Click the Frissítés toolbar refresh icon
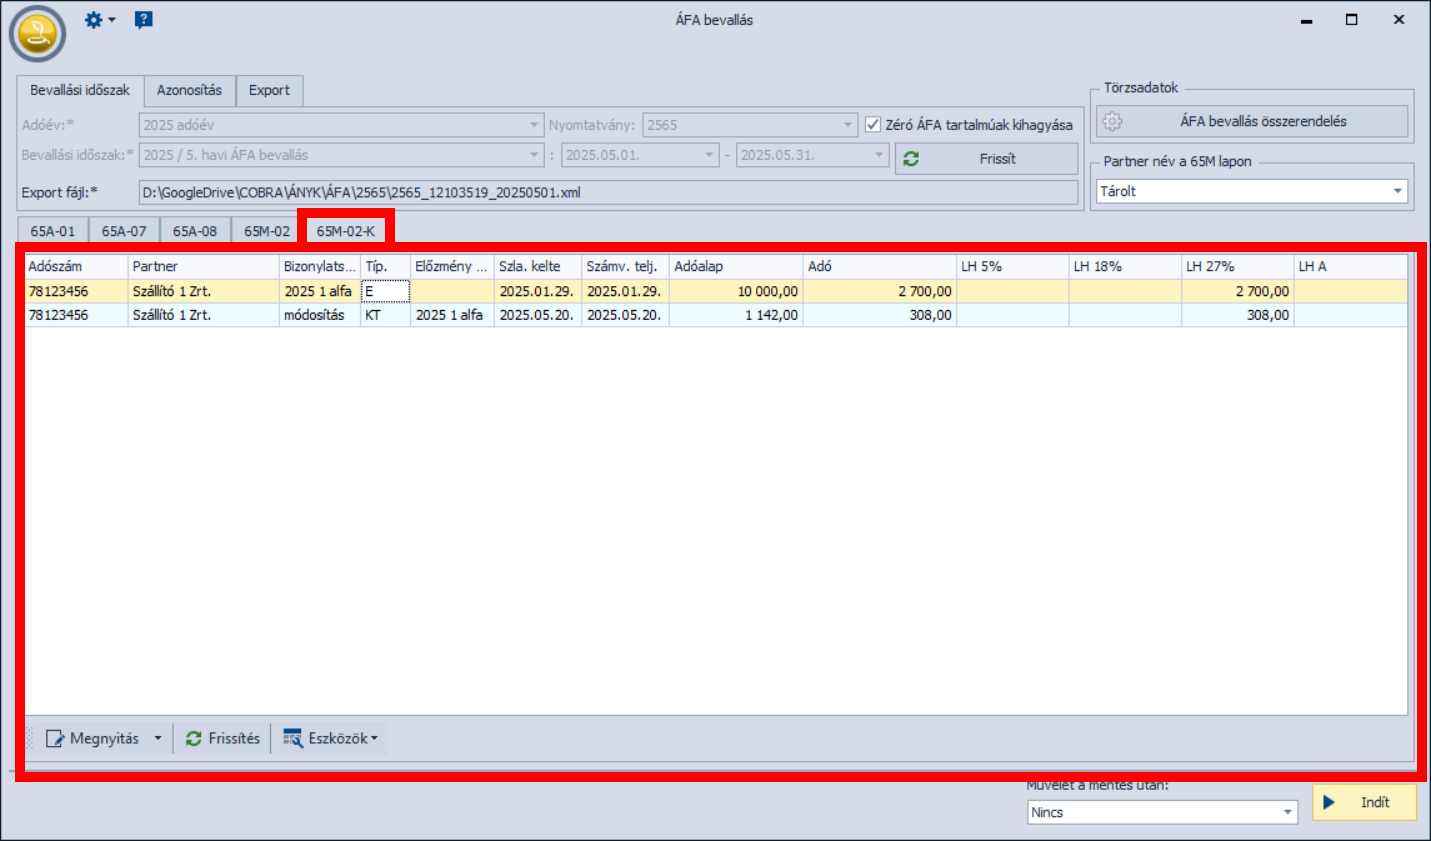 tap(194, 739)
